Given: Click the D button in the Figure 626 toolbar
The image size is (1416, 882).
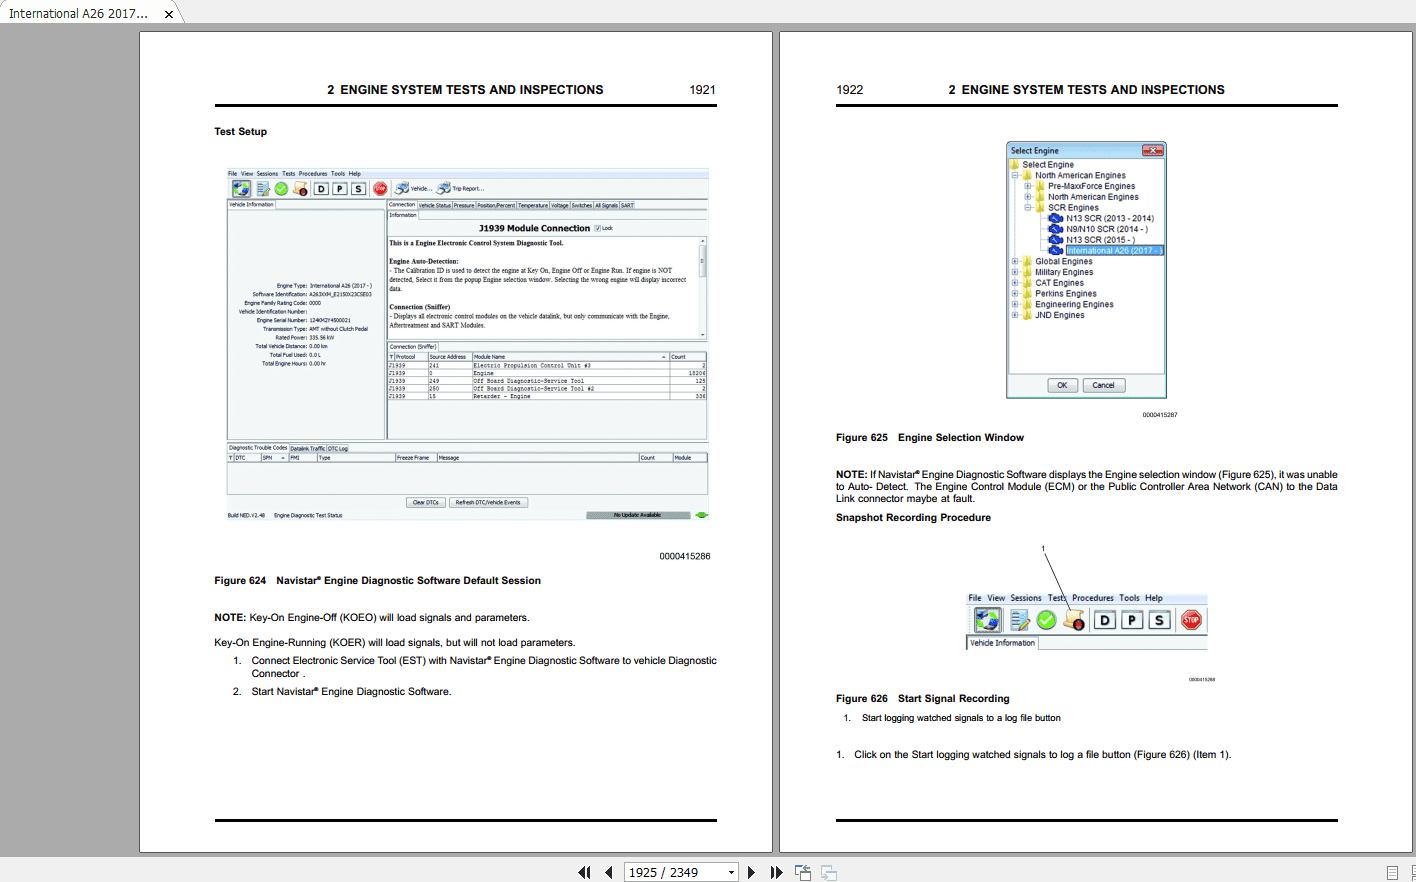Looking at the screenshot, I should [x=1104, y=620].
